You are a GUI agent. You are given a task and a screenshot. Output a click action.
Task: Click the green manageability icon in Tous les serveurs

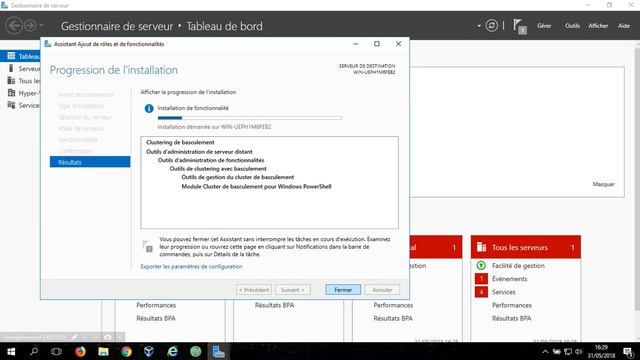(x=481, y=266)
